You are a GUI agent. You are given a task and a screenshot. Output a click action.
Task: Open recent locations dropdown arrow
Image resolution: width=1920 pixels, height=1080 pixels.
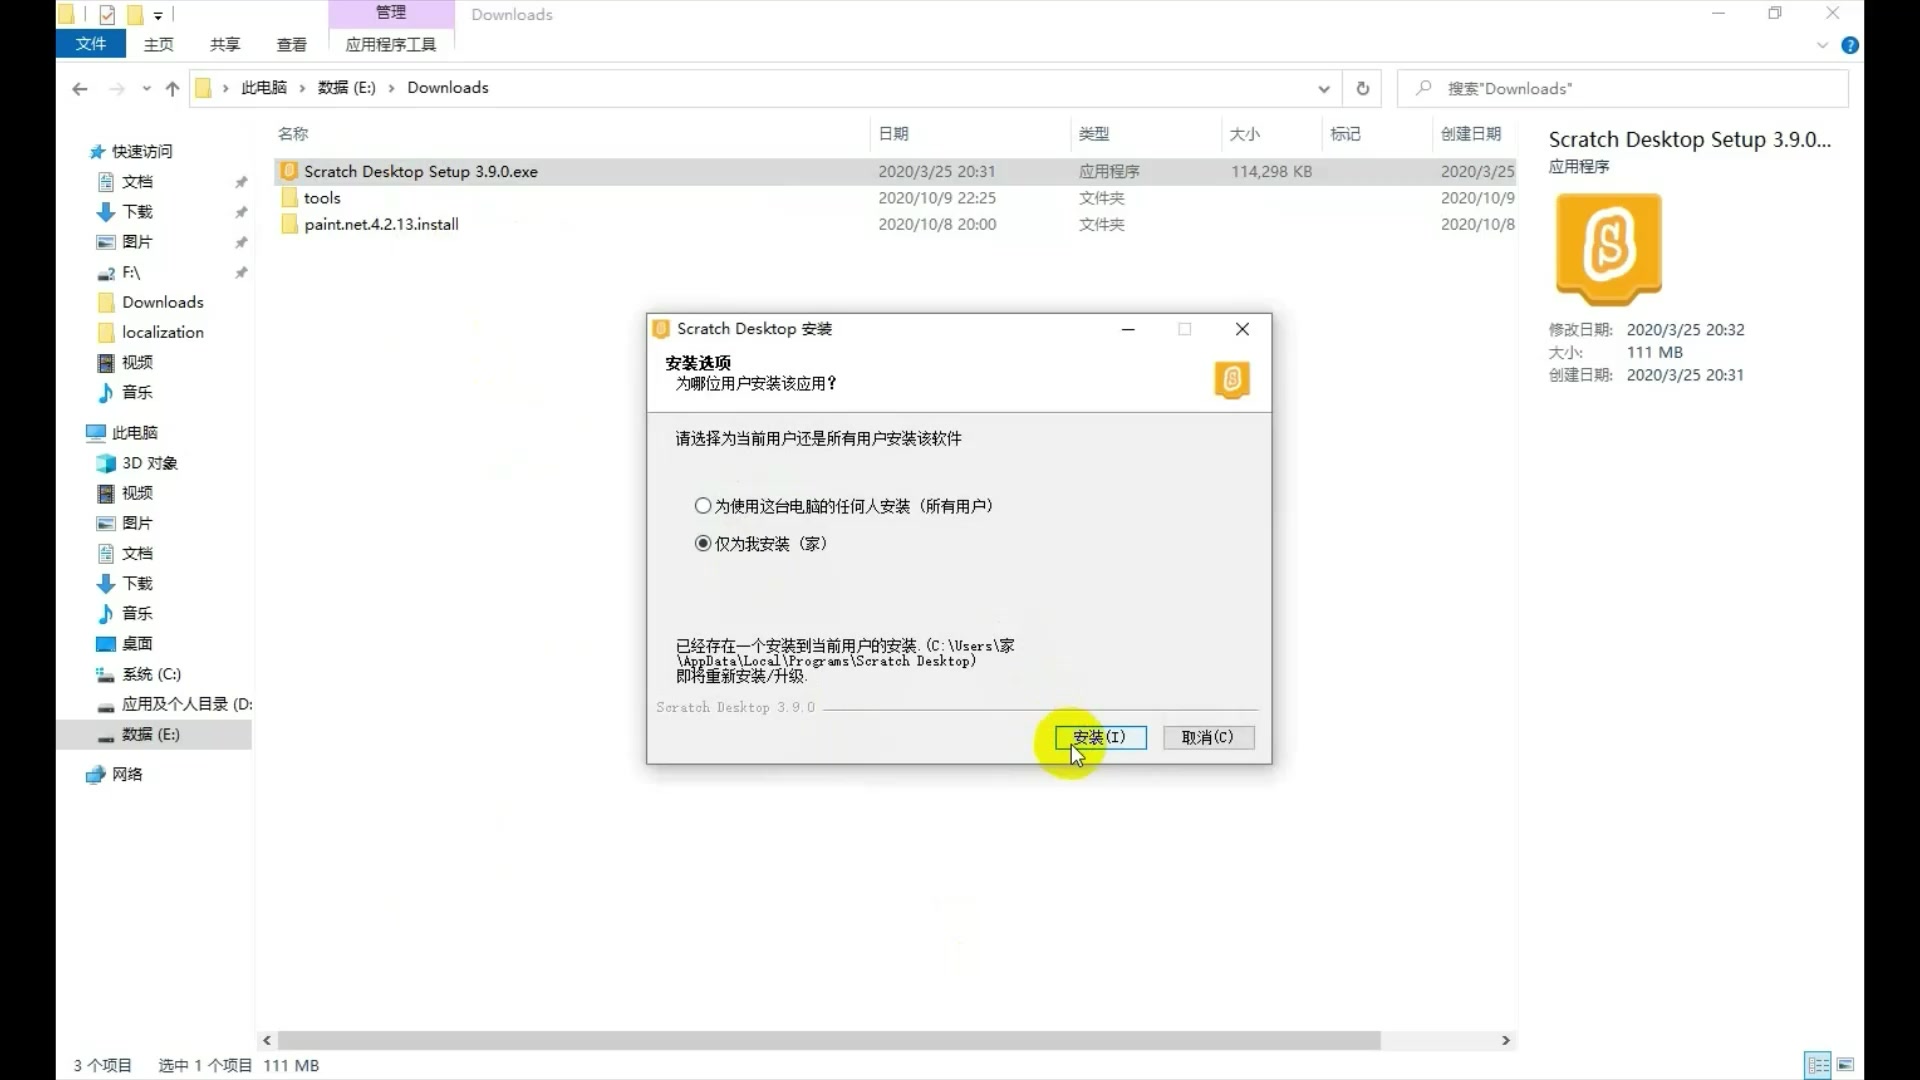coord(146,89)
